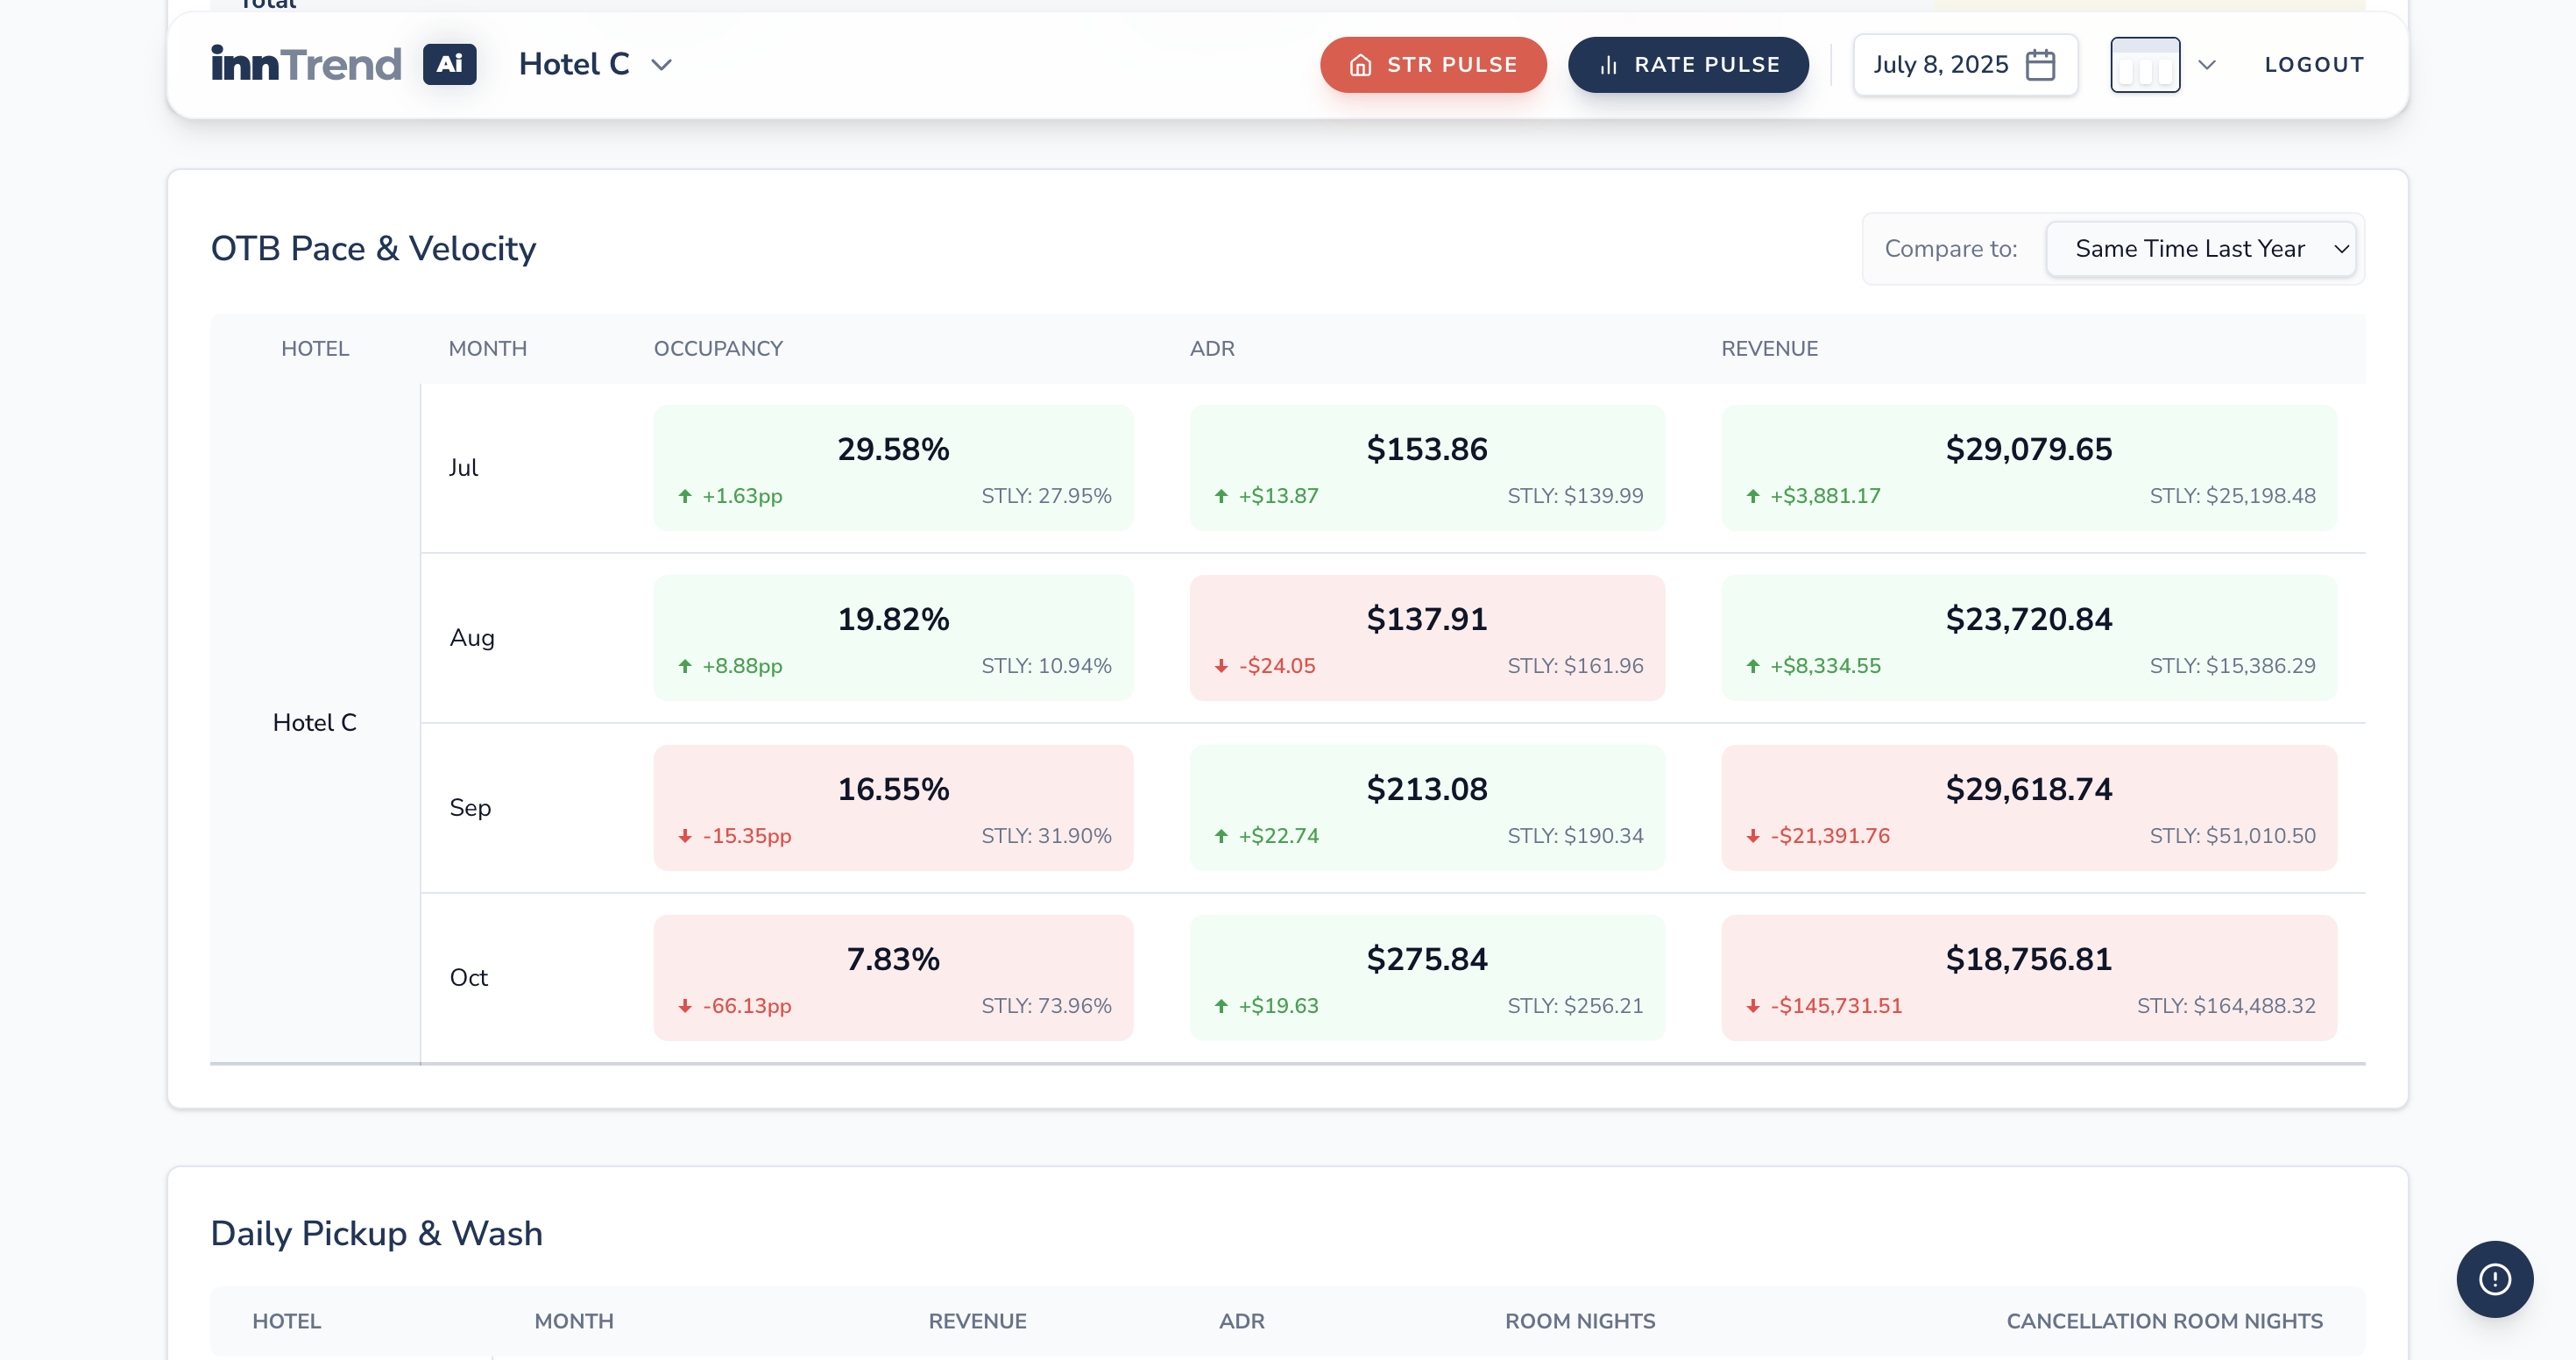Click the up arrow beside +1.63pp
2576x1360 pixels.
coord(685,496)
